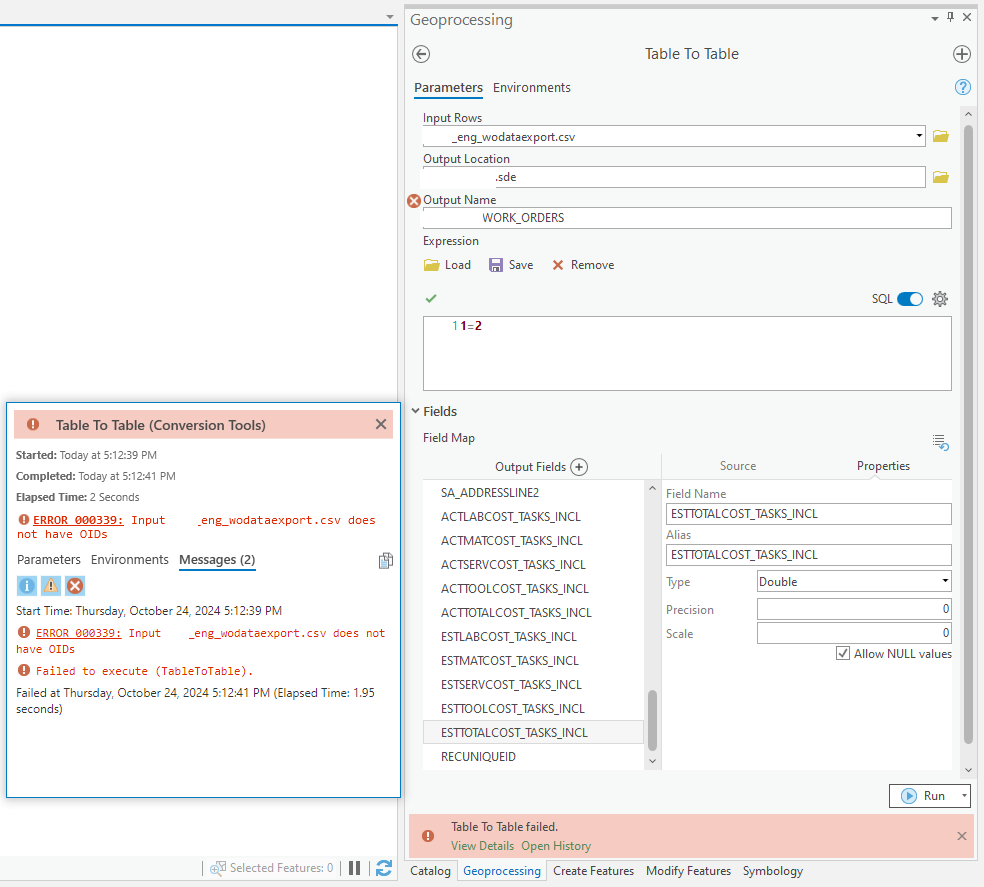Open the SQL expression options gear
The height and width of the screenshot is (887, 984).
(x=939, y=298)
